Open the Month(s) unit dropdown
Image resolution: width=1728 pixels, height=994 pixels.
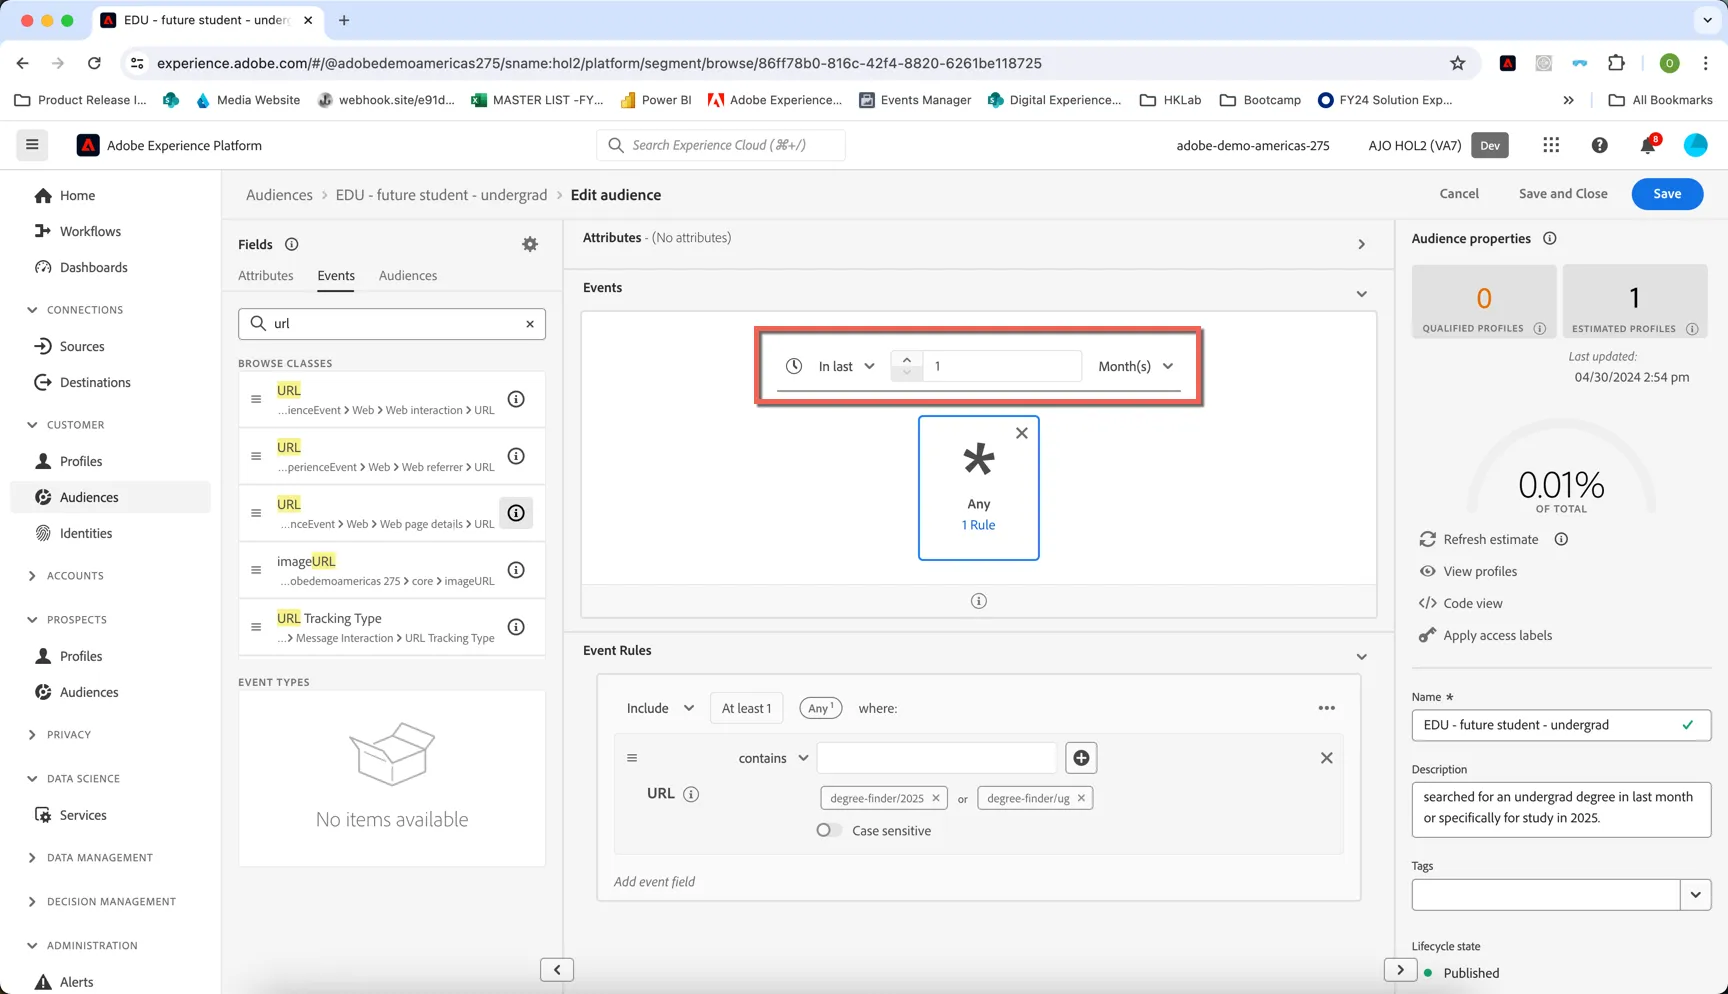click(x=1135, y=366)
